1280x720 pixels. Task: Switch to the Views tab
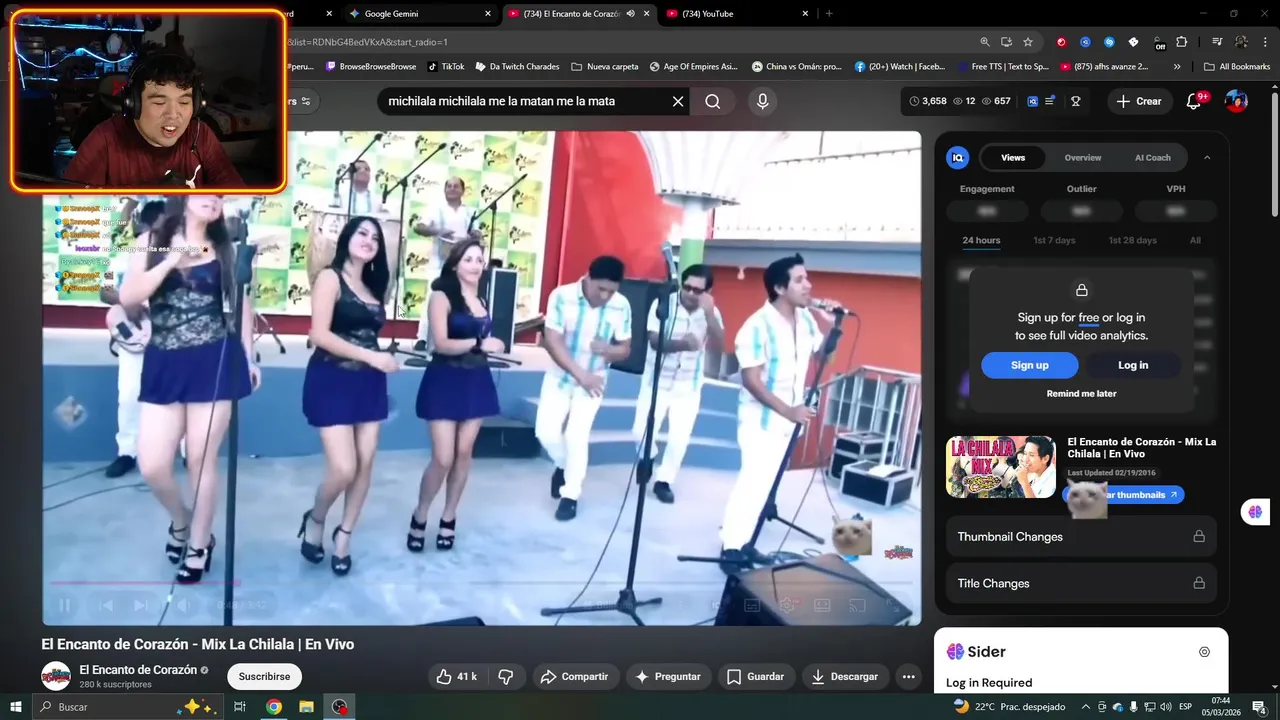[x=1013, y=157]
